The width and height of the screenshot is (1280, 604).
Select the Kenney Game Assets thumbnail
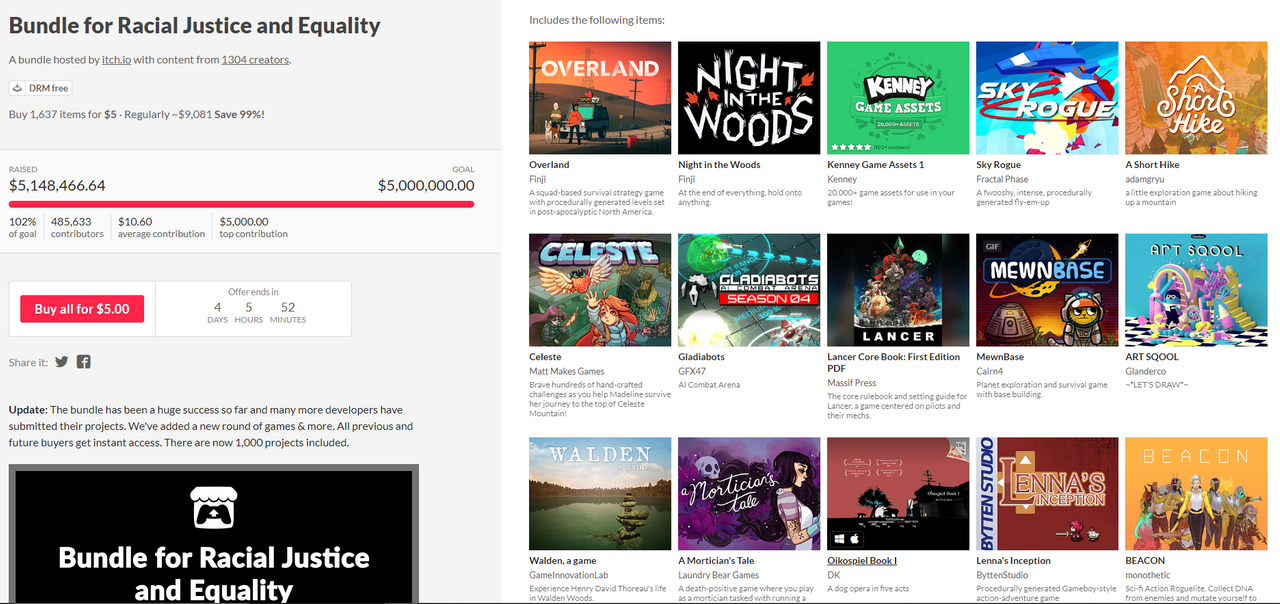(x=898, y=98)
